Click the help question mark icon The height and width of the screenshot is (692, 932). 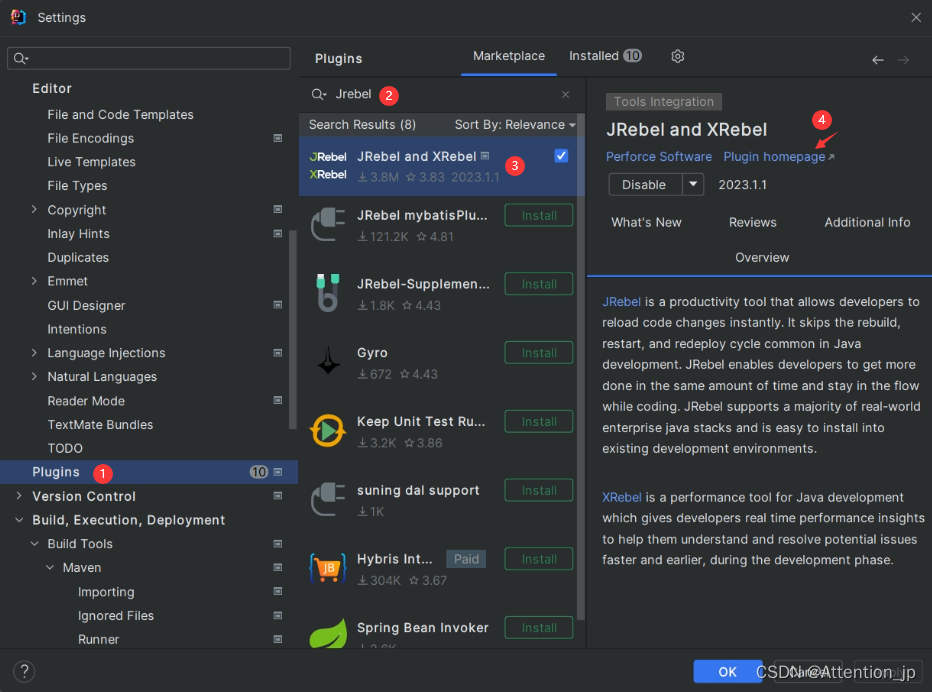pos(22,671)
